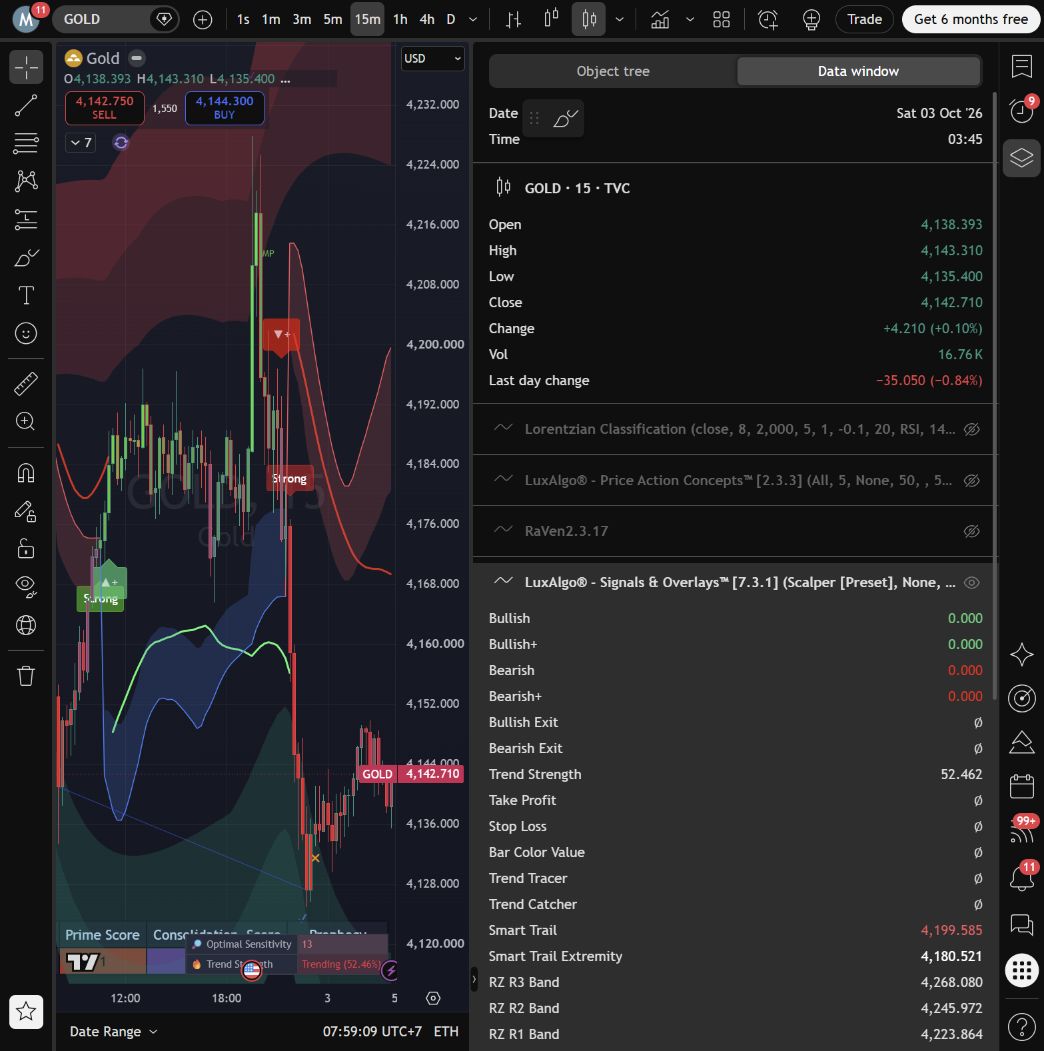Select the 4h timeframe
Viewport: 1044px width, 1051px height.
pos(427,19)
